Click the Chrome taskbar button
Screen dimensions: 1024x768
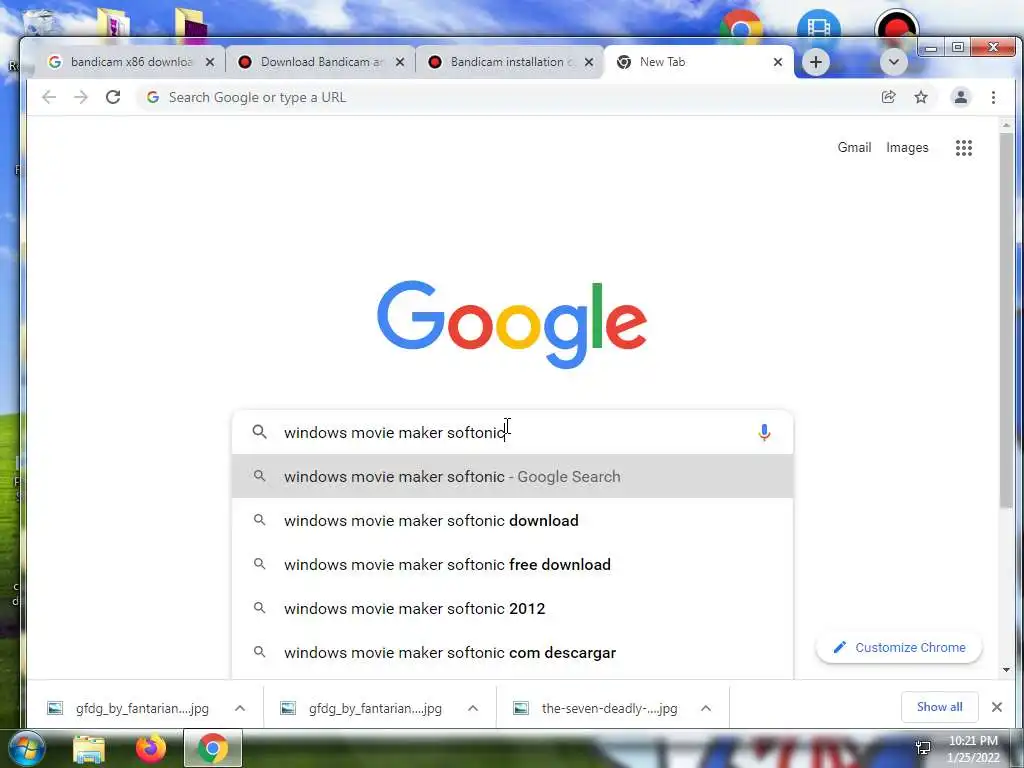coord(212,748)
